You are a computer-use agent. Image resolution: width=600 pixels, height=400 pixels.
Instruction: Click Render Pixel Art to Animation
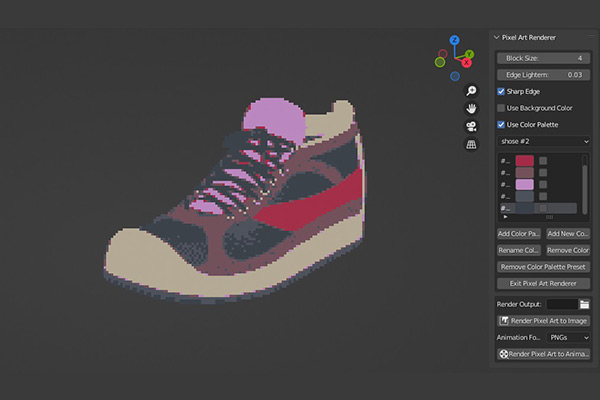pyautogui.click(x=543, y=354)
